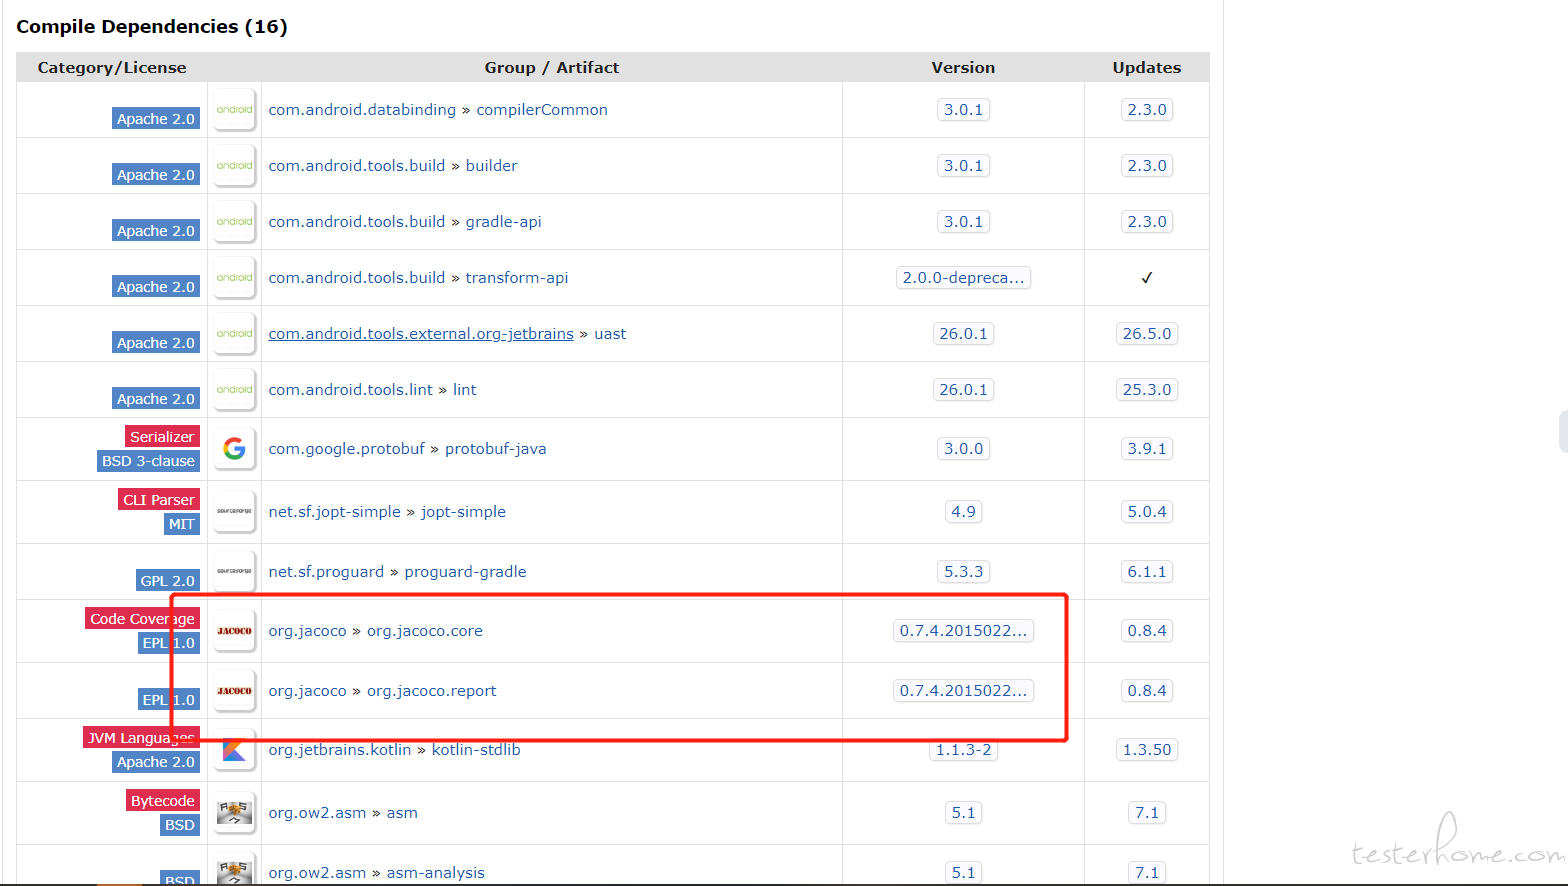1568x886 pixels.
Task: Click update 2.3.0 for builder
Action: (1147, 166)
